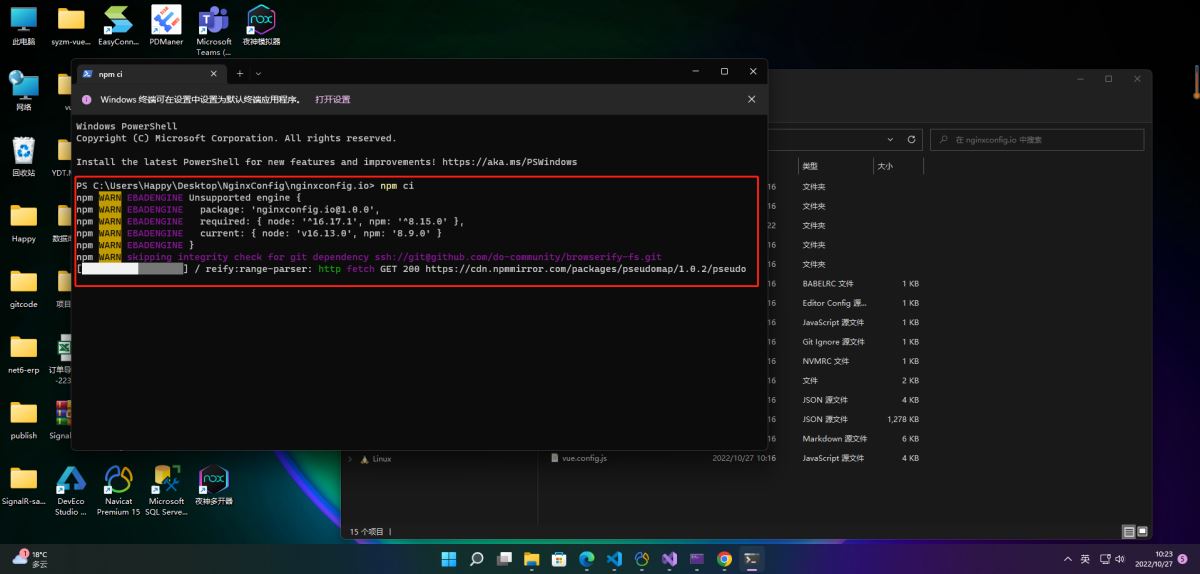Refresh the File Explorer folder view
1200x574 pixels.
pyautogui.click(x=911, y=140)
